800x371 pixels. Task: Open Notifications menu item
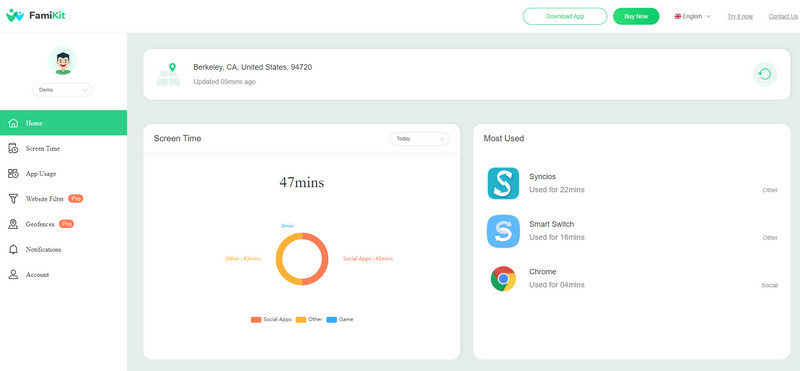[63, 250]
